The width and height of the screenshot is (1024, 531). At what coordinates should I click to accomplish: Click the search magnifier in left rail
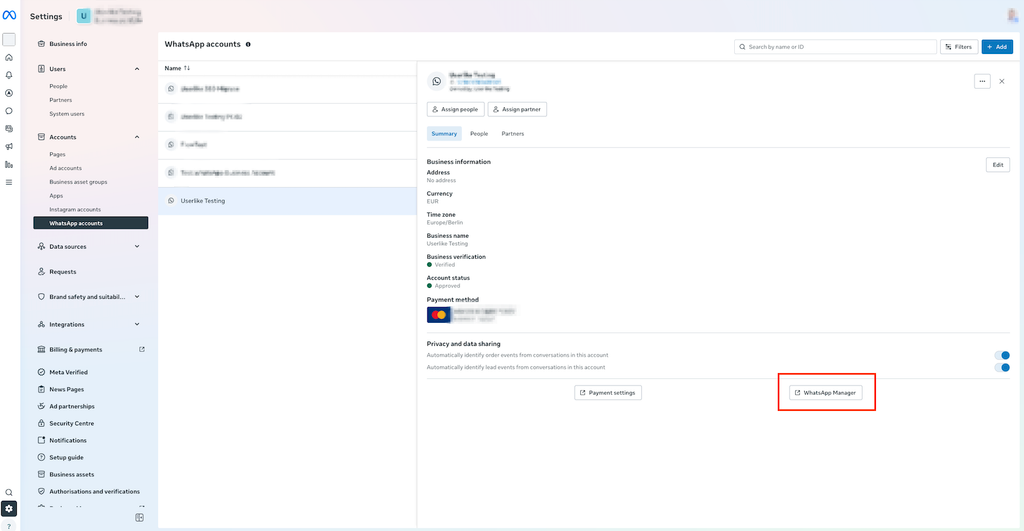8,492
